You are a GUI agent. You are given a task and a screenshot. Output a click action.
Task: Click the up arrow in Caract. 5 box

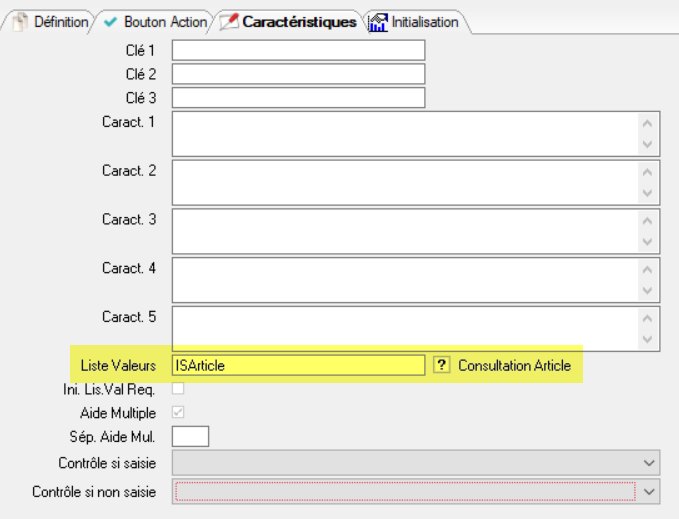click(648, 318)
